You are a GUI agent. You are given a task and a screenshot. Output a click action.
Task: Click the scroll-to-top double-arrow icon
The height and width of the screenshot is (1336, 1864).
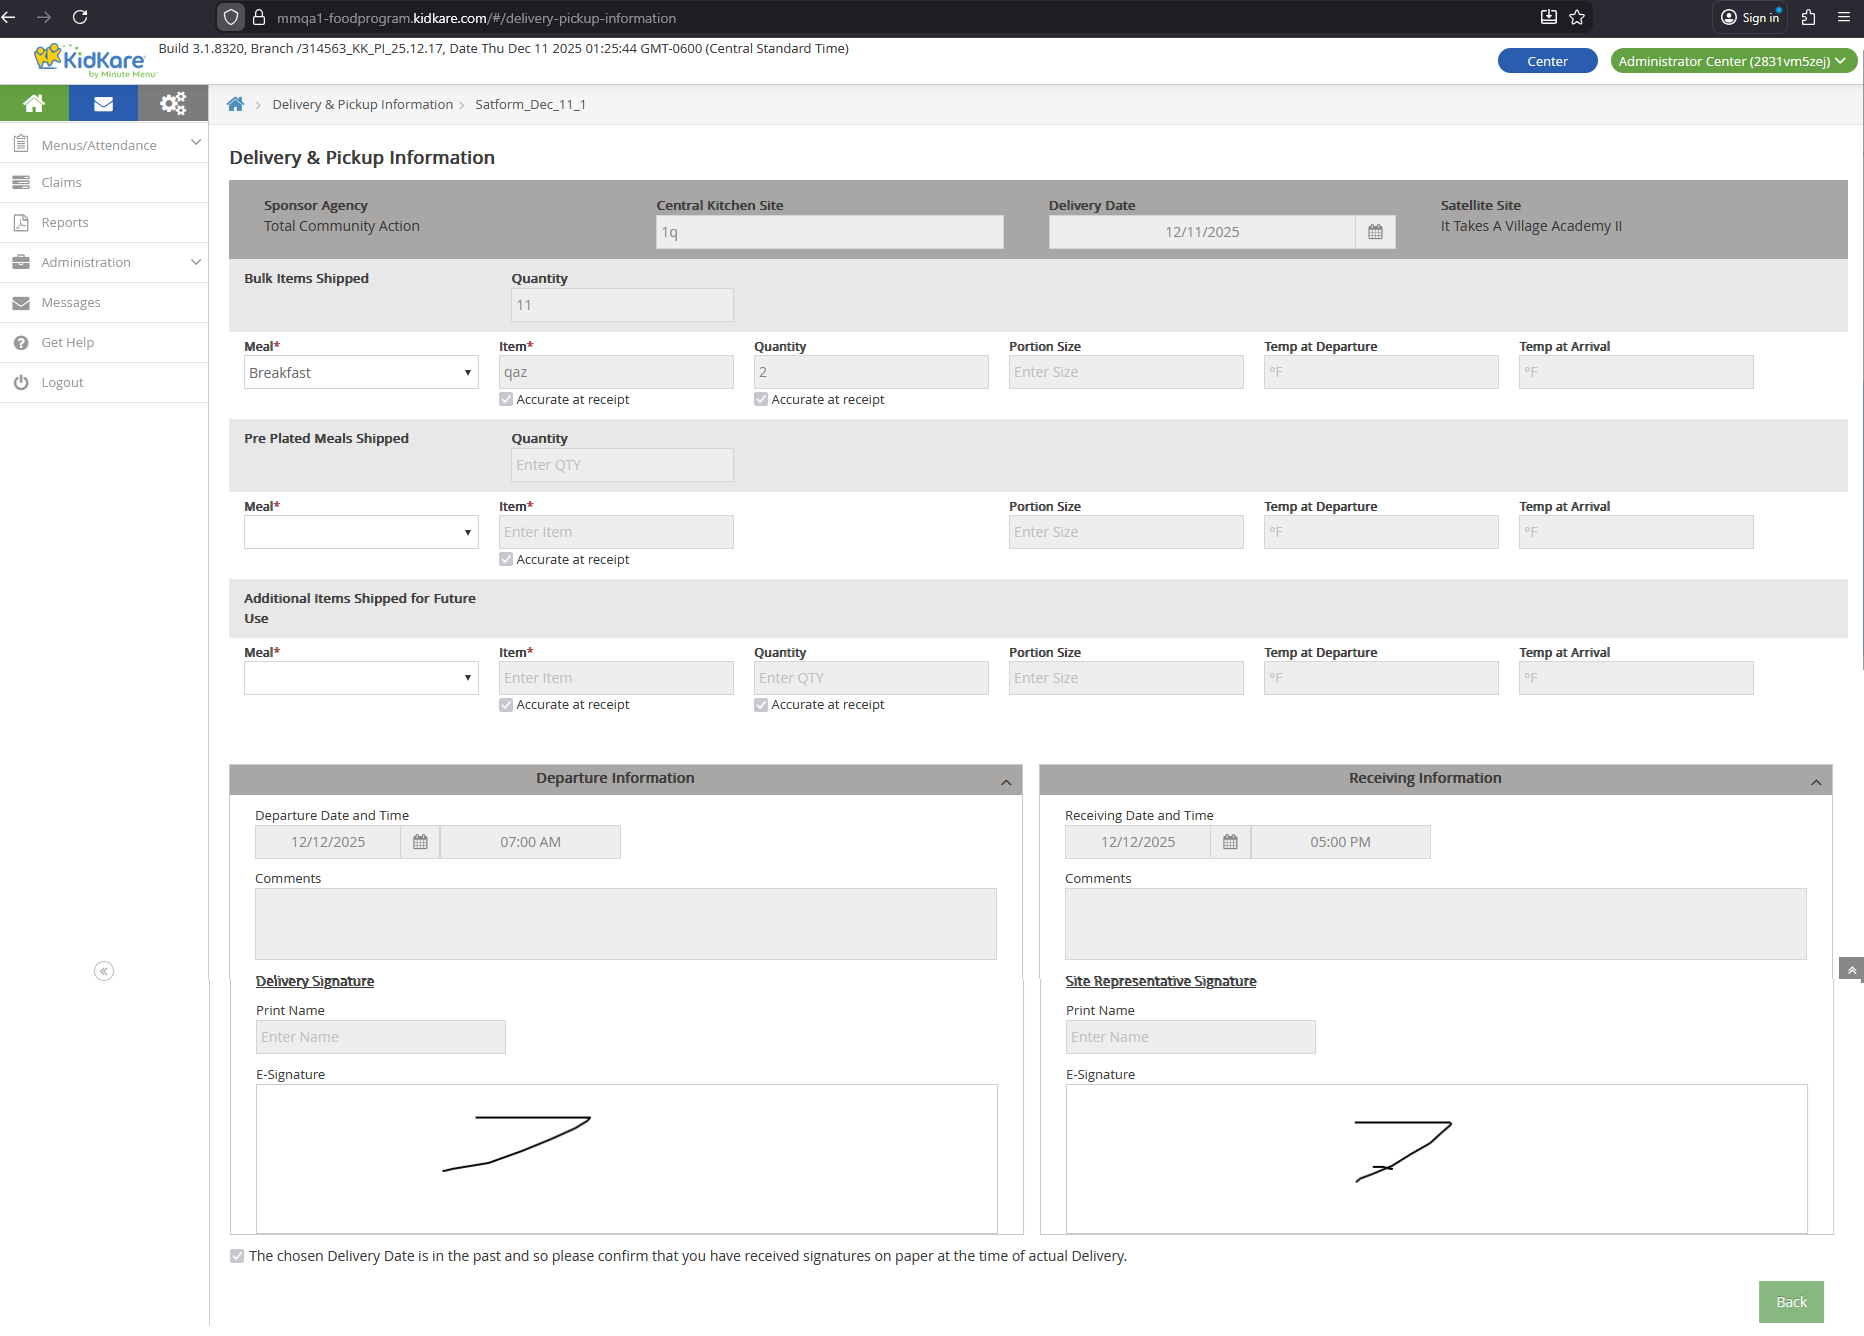coord(1851,969)
